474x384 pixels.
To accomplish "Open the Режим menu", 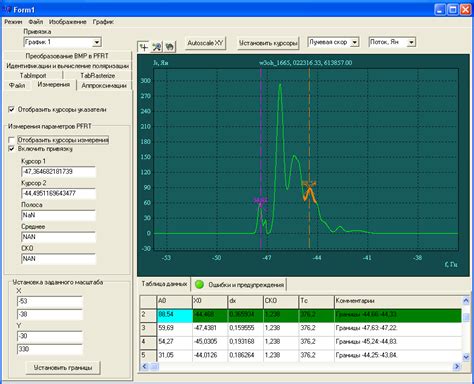I will click(13, 22).
